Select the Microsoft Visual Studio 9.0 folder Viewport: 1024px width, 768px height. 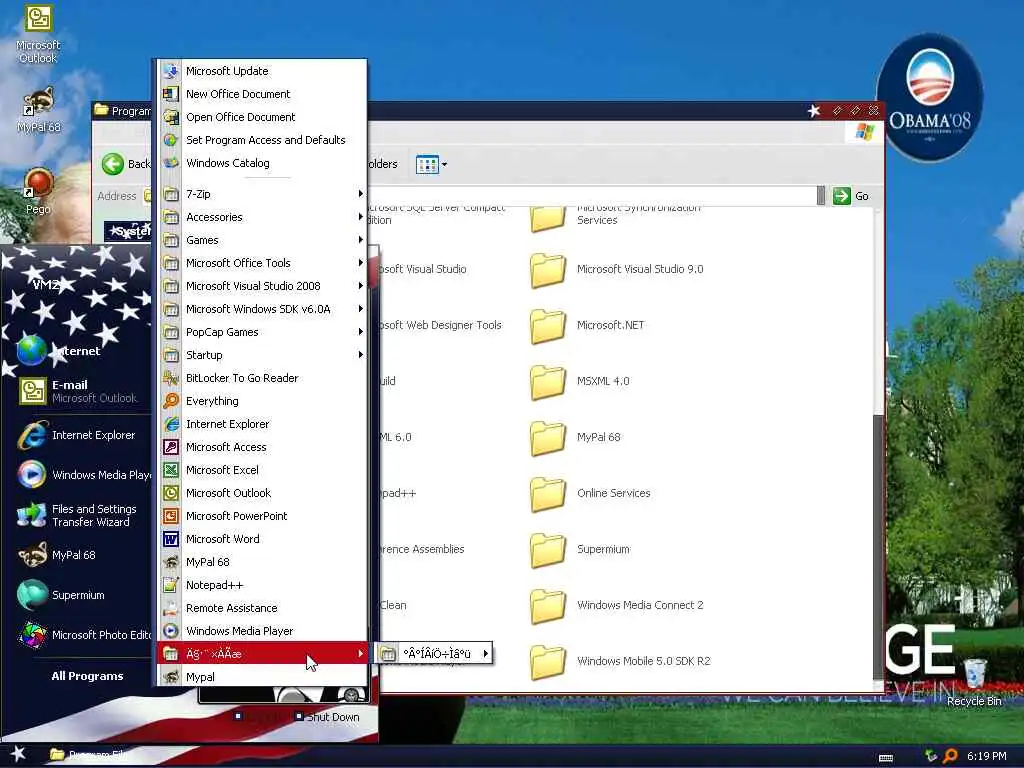616,269
